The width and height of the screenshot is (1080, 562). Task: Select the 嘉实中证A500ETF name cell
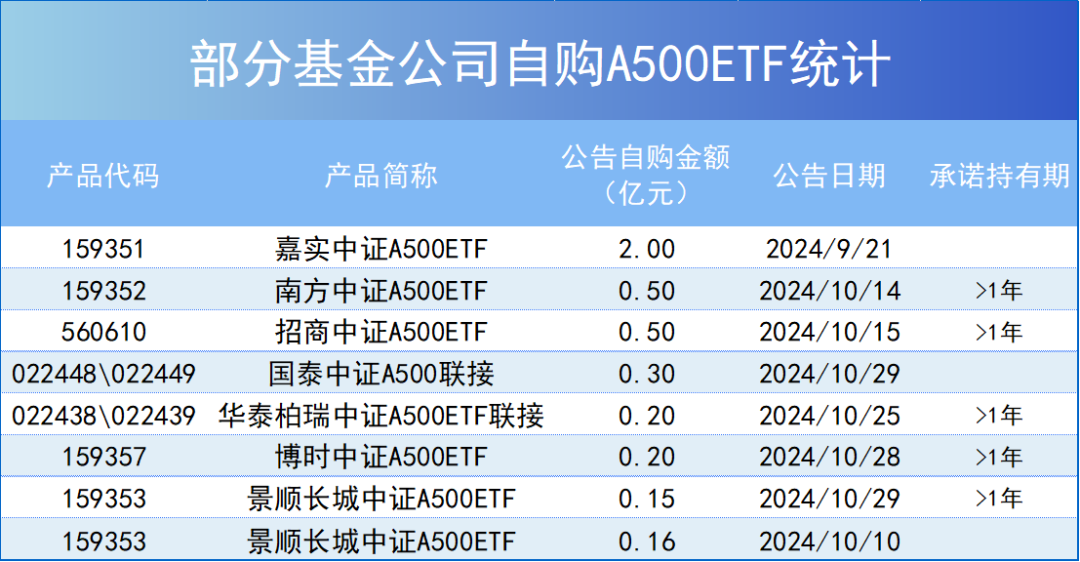pos(381,249)
